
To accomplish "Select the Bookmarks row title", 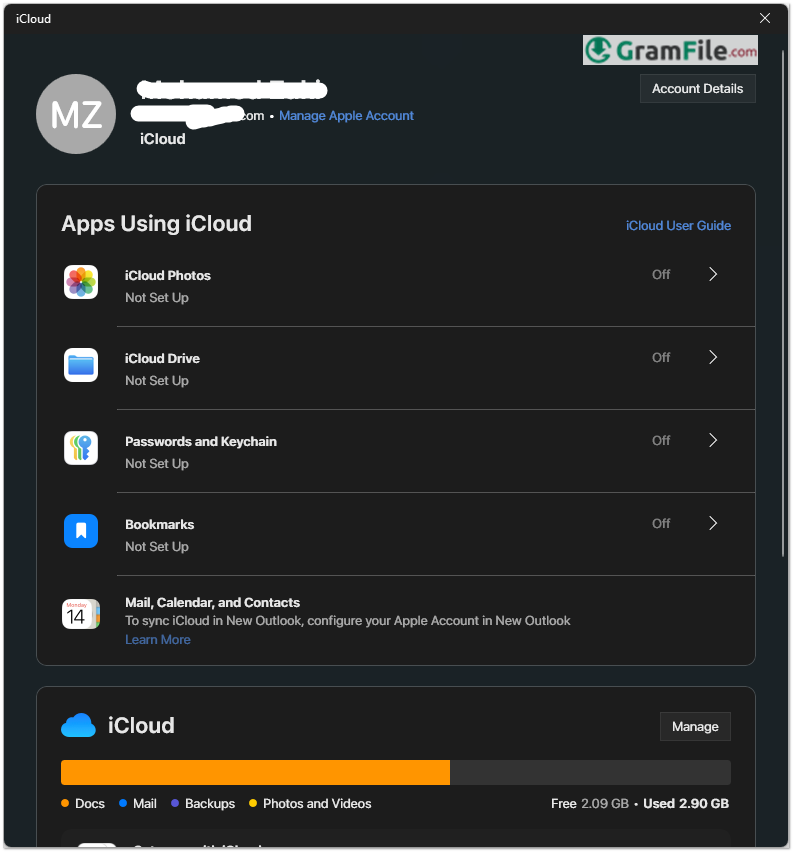I will point(160,524).
